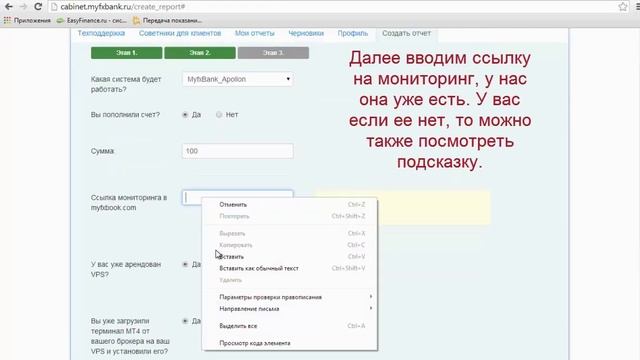Click the browser forward arrow

23,7
